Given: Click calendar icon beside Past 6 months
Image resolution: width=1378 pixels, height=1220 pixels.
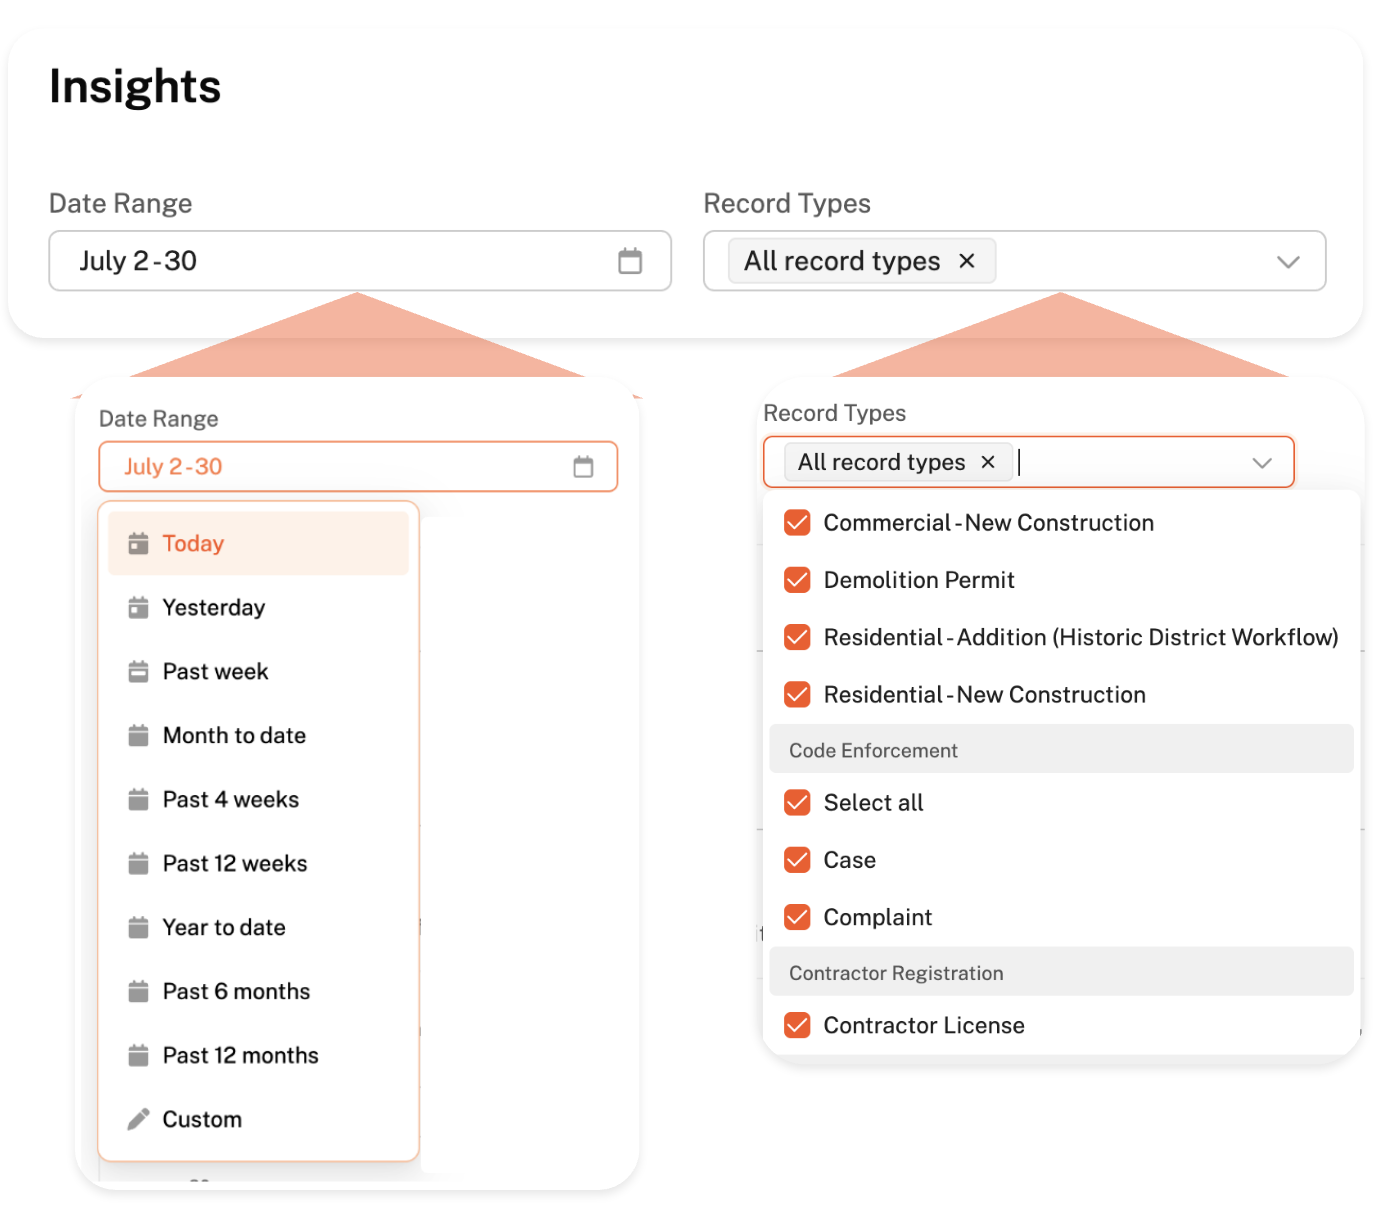Looking at the screenshot, I should point(138,992).
